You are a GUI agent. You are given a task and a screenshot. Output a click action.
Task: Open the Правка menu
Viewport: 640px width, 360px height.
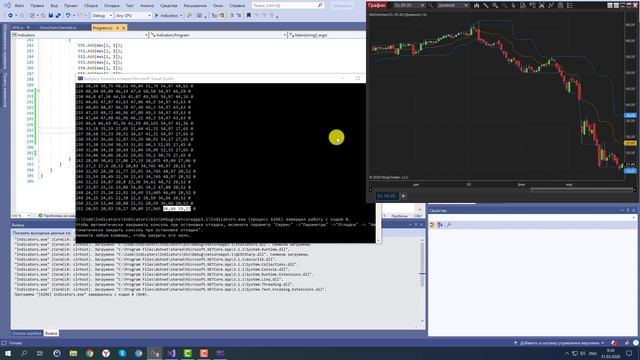point(37,6)
